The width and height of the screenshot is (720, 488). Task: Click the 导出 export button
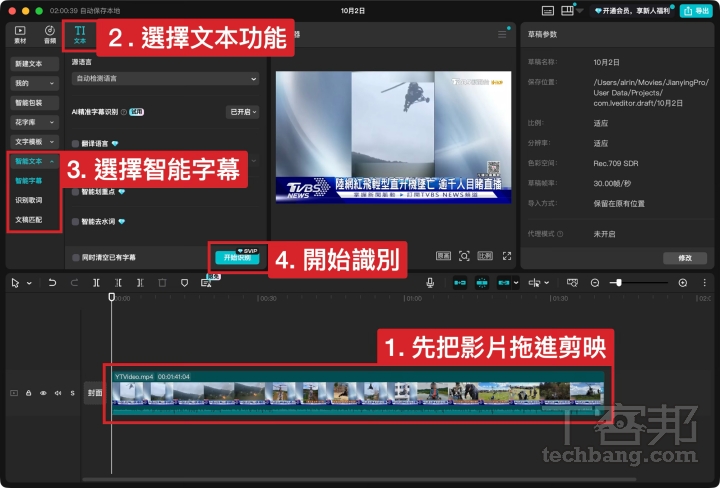[x=696, y=11]
